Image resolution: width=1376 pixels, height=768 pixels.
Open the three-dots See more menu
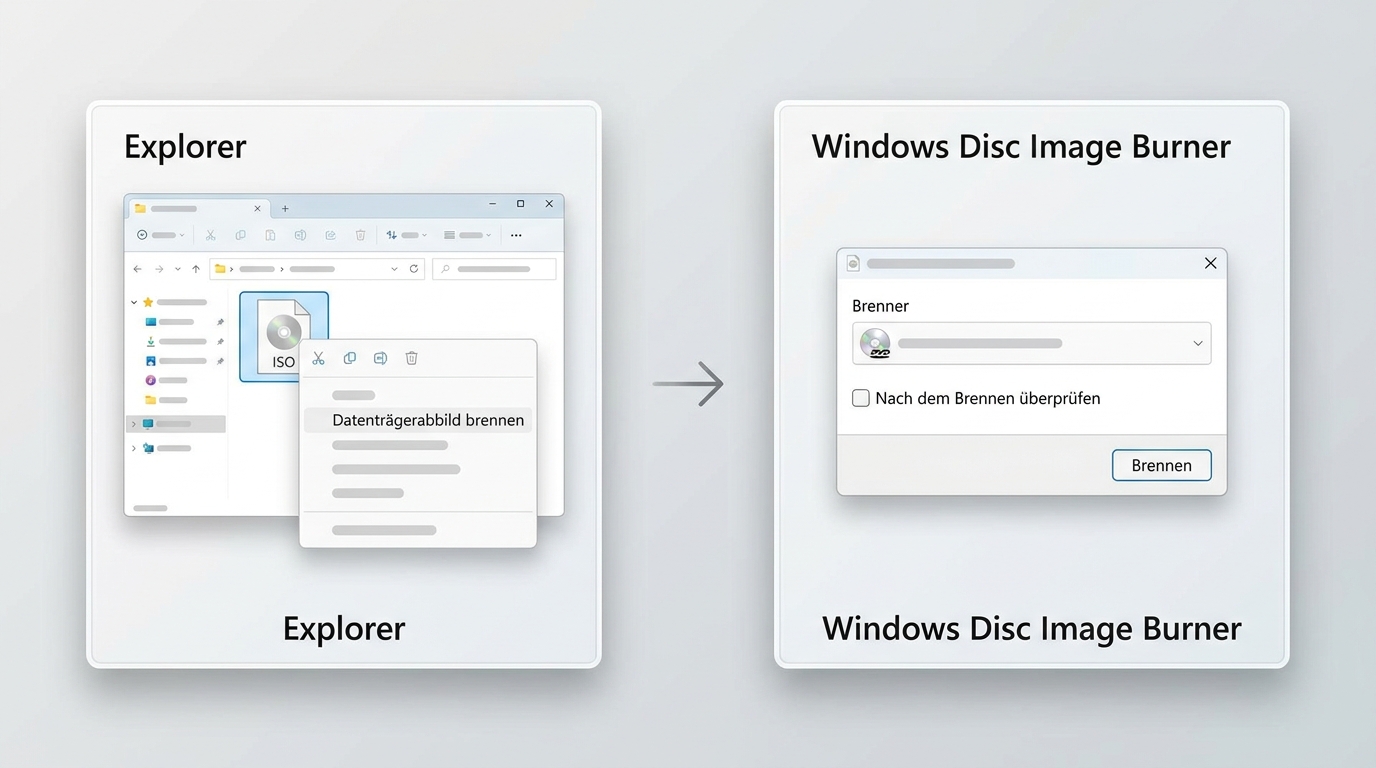tap(516, 235)
